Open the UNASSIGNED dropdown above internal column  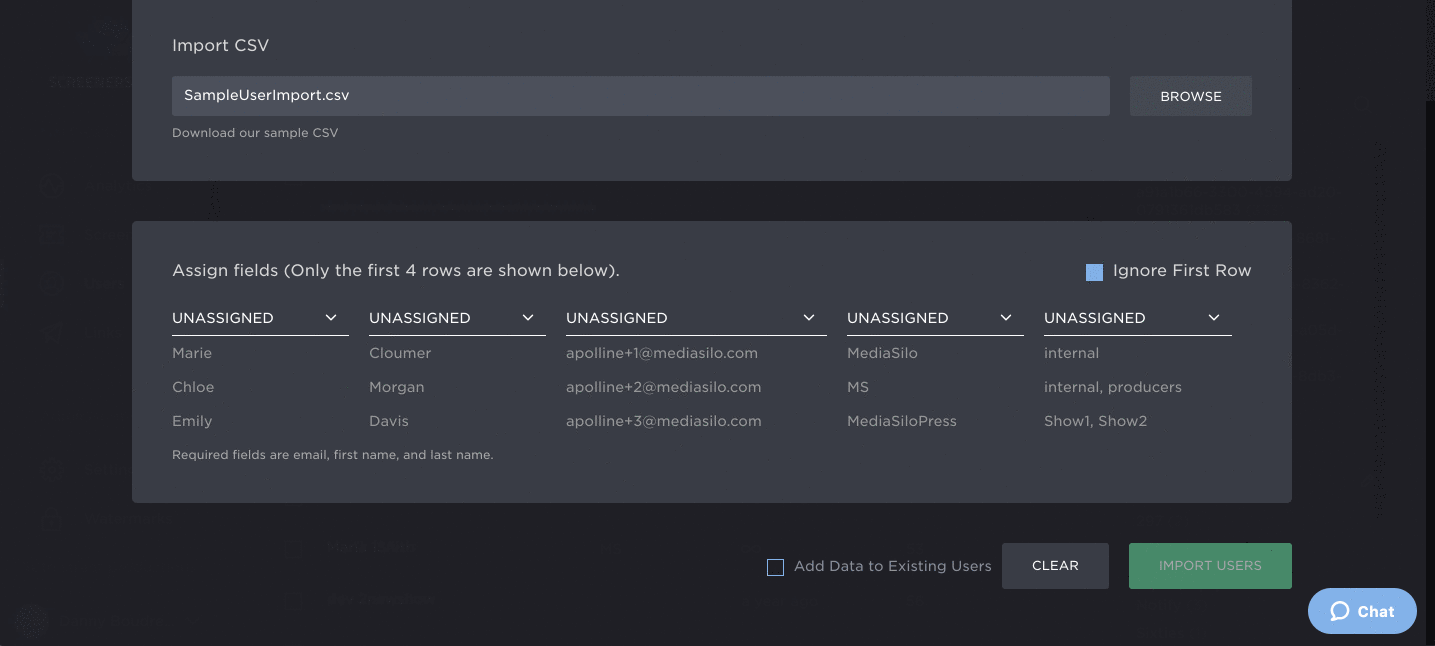[x=1136, y=318]
